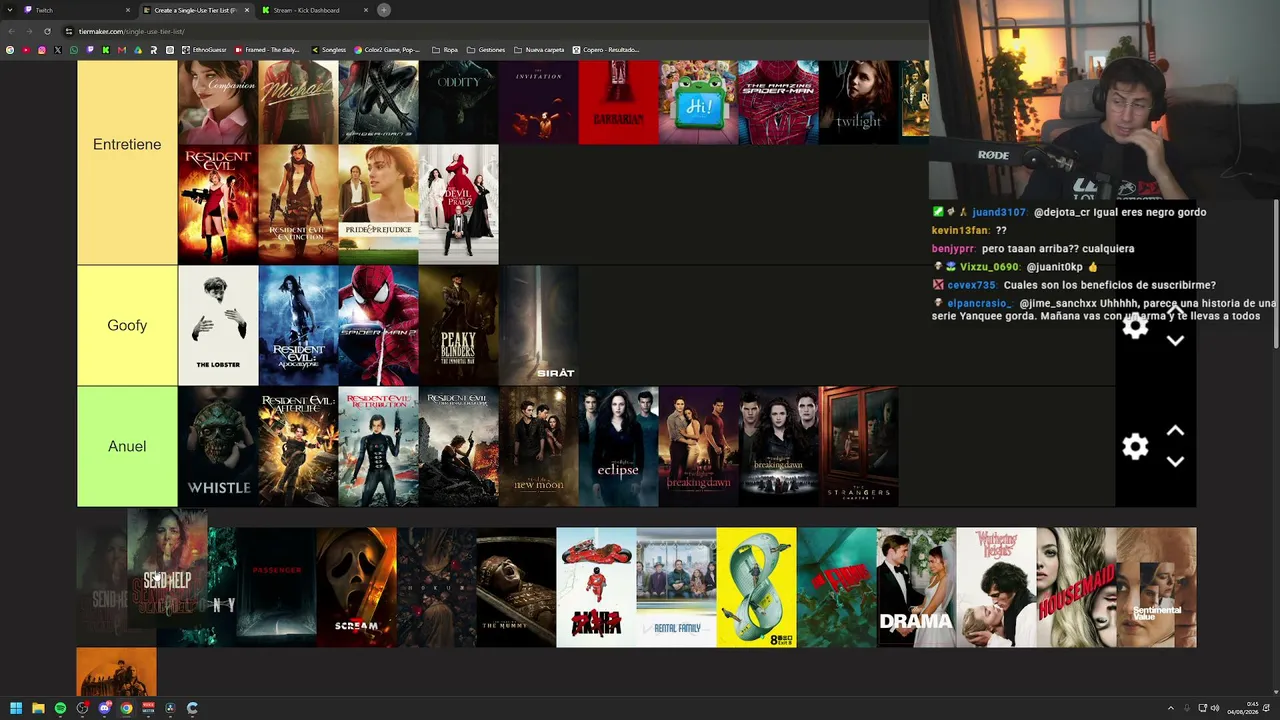The width and height of the screenshot is (1280, 720).
Task: Click the Goofy tier label
Action: [127, 325]
